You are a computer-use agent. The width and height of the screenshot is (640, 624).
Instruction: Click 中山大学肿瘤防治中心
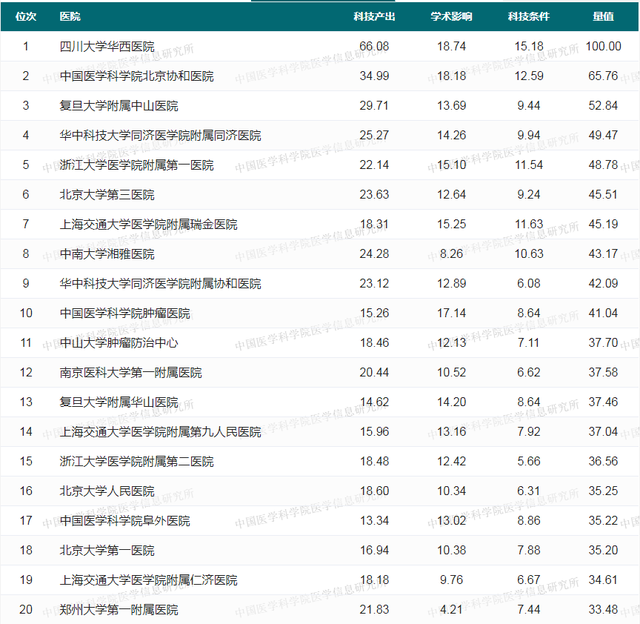[119, 343]
